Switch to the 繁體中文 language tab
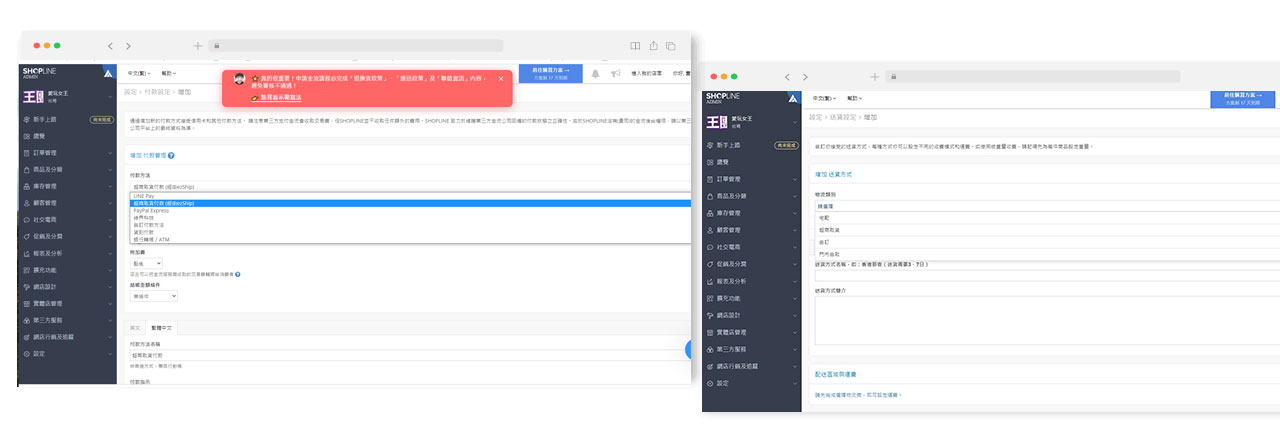This screenshot has height=440, width=1280. pyautogui.click(x=161, y=327)
